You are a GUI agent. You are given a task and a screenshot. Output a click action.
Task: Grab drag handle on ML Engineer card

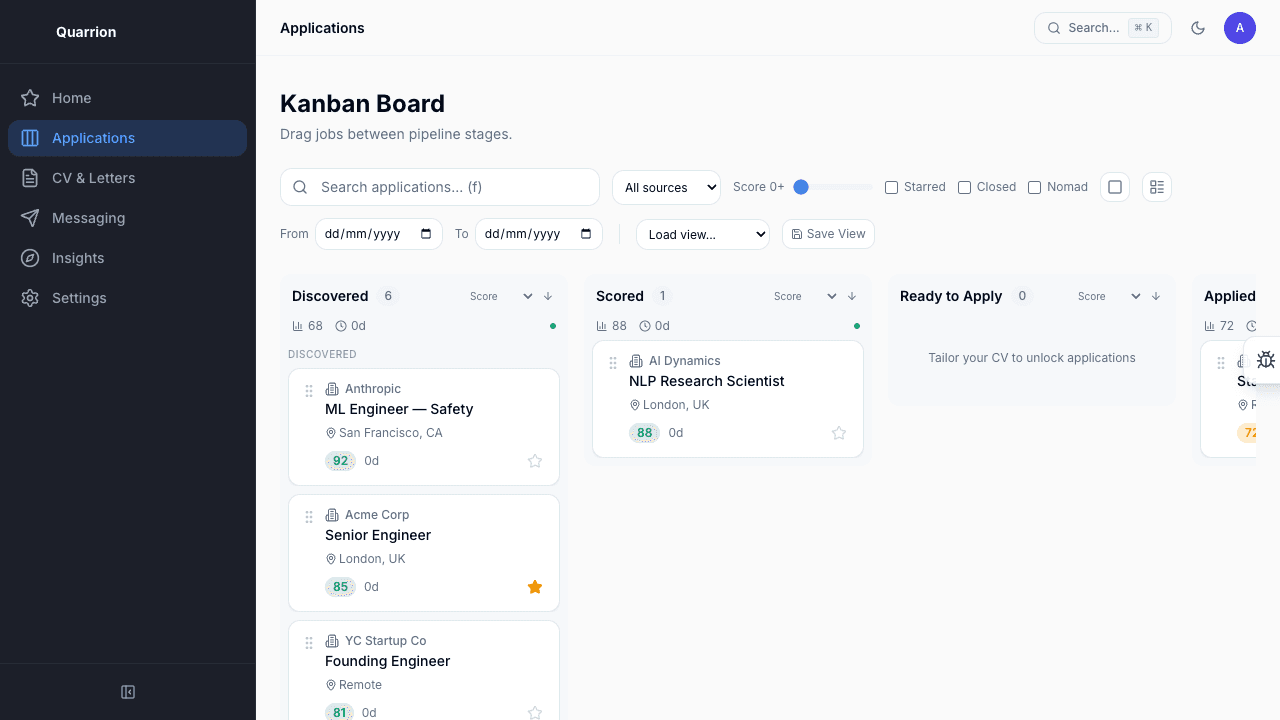coord(309,391)
